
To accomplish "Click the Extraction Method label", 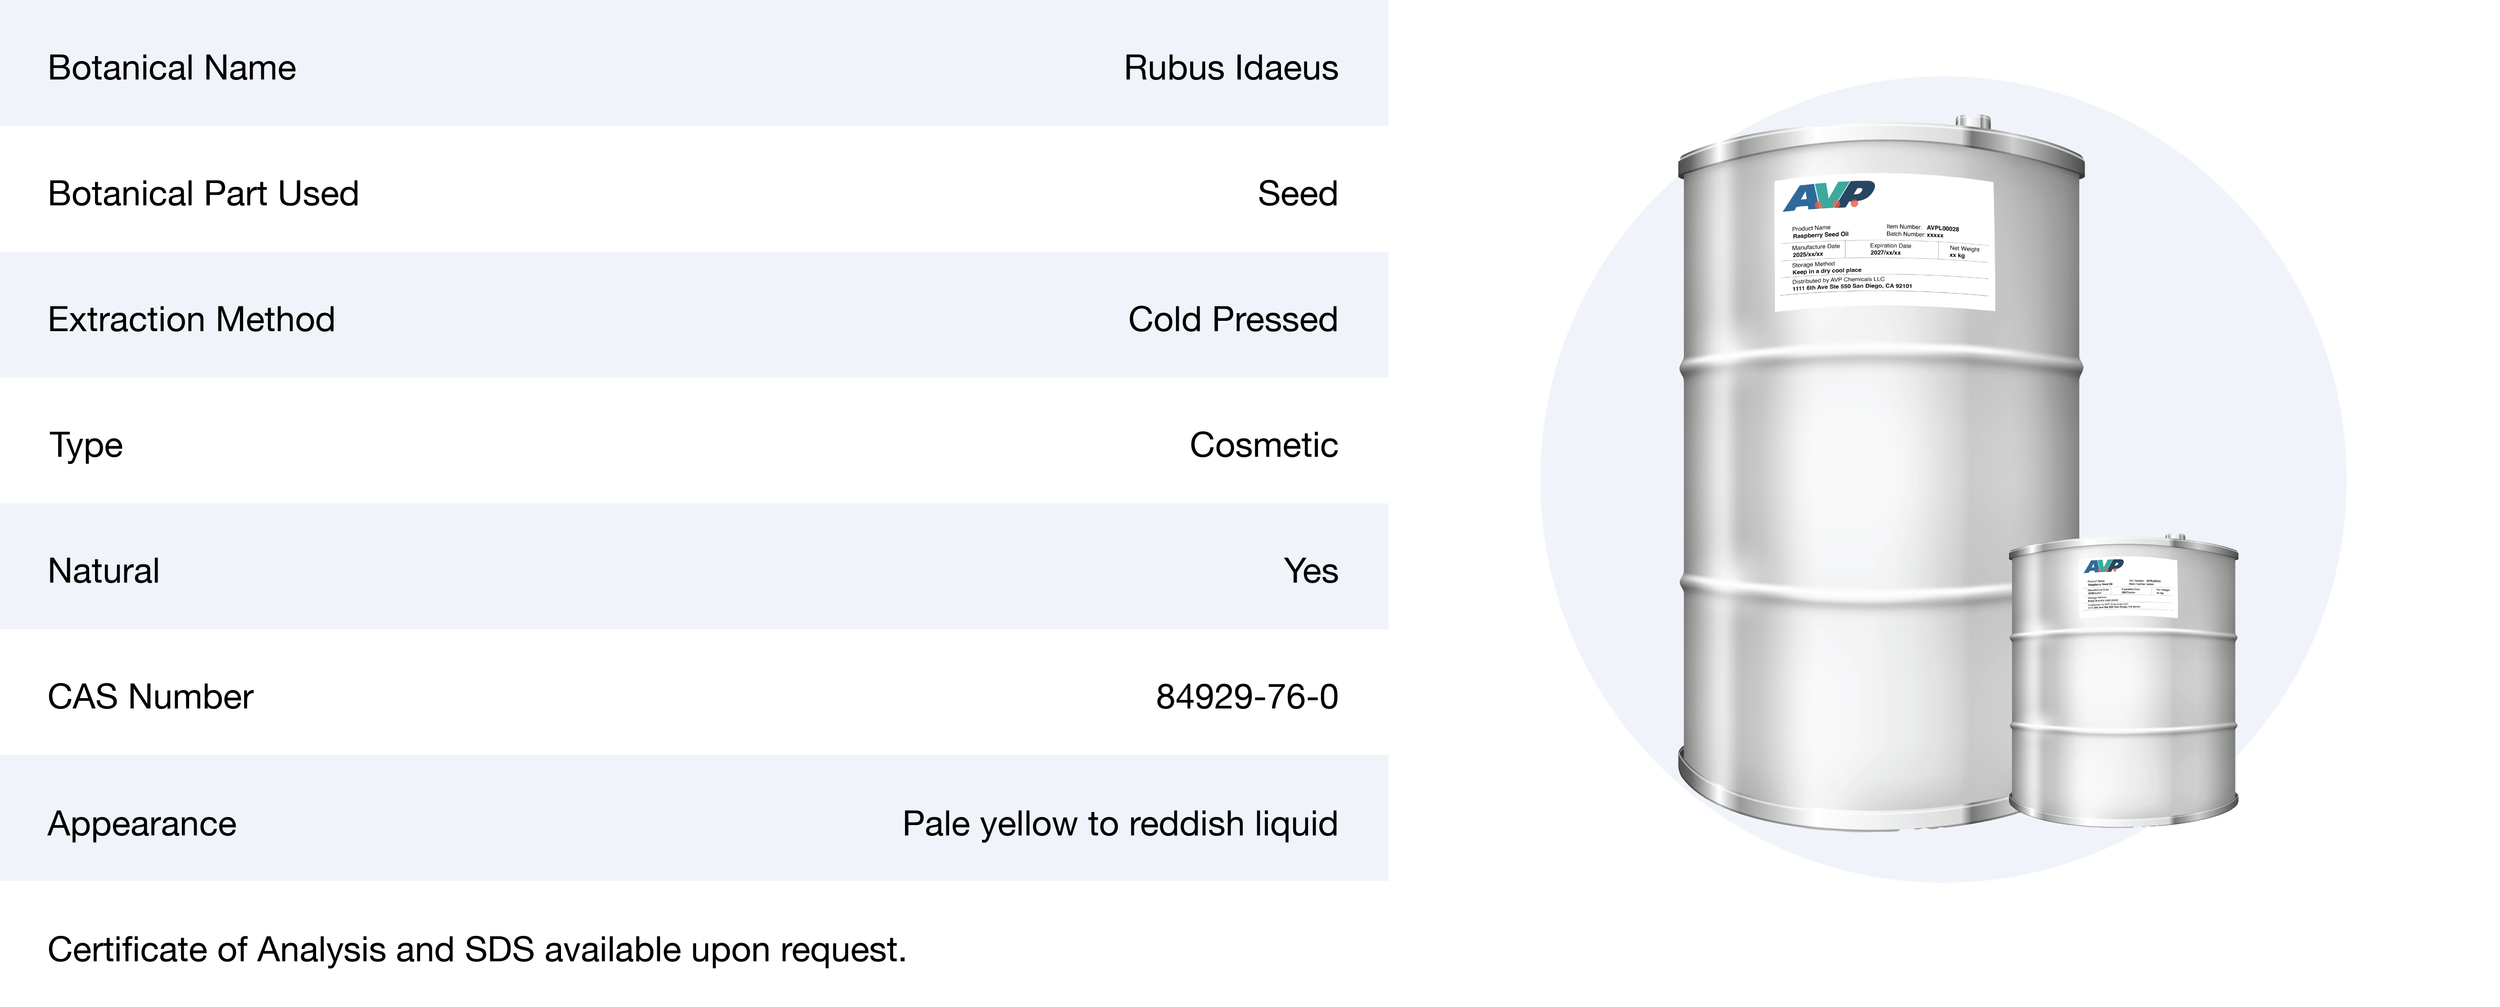I will 191,320.
